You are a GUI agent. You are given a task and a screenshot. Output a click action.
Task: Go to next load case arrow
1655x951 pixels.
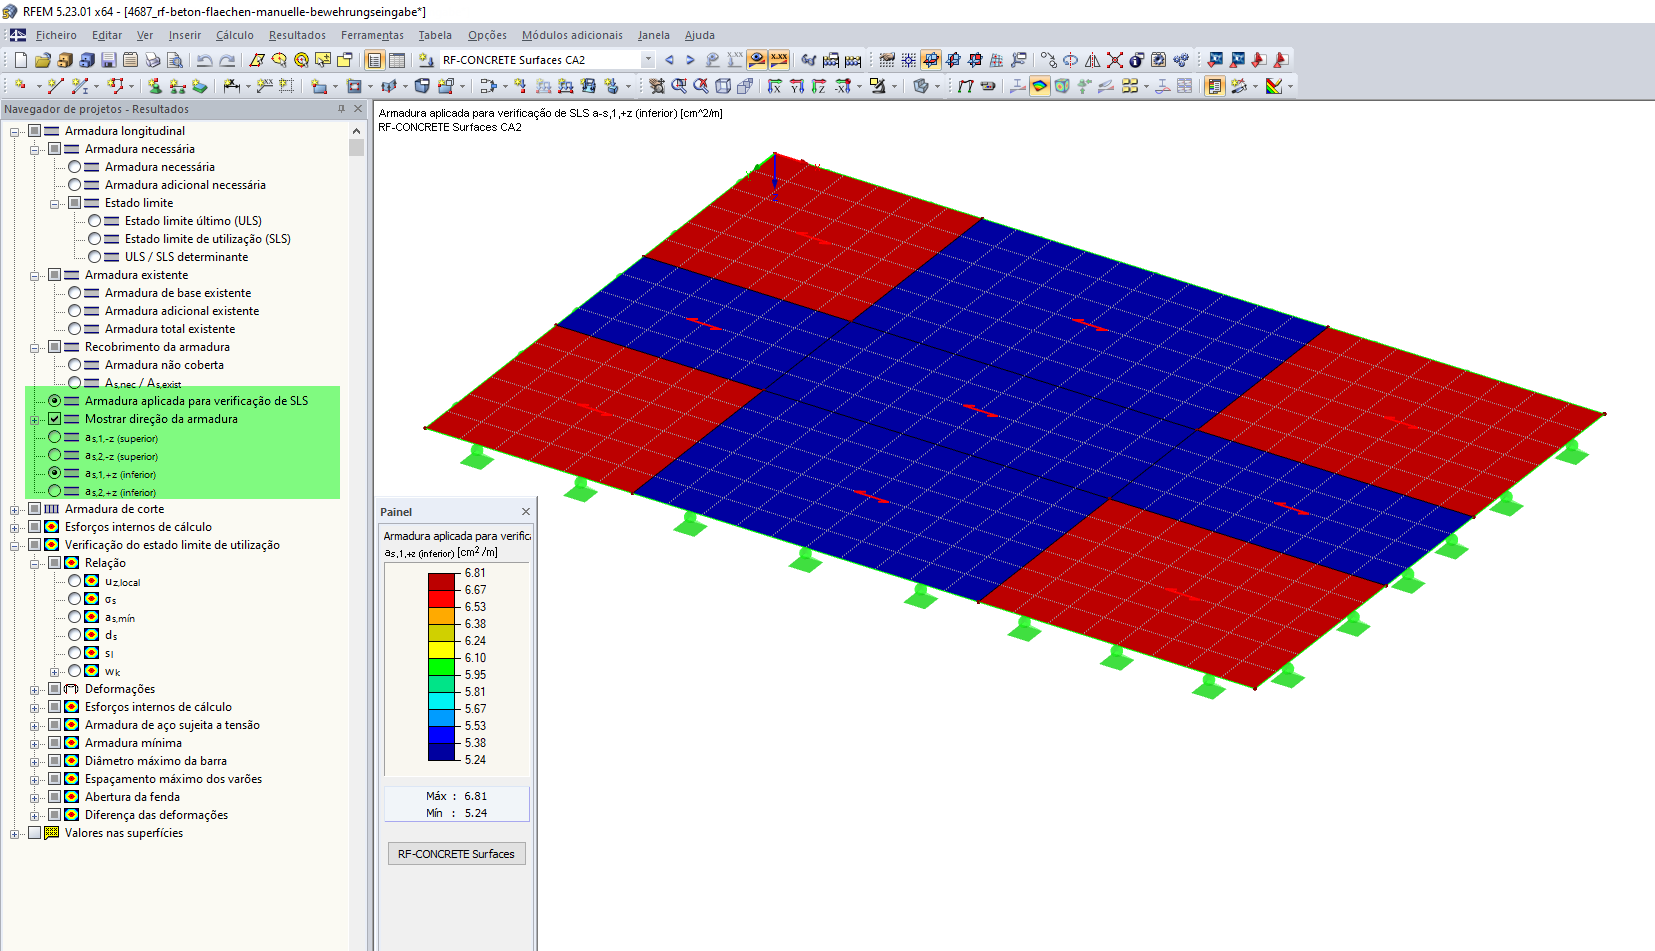(x=690, y=60)
